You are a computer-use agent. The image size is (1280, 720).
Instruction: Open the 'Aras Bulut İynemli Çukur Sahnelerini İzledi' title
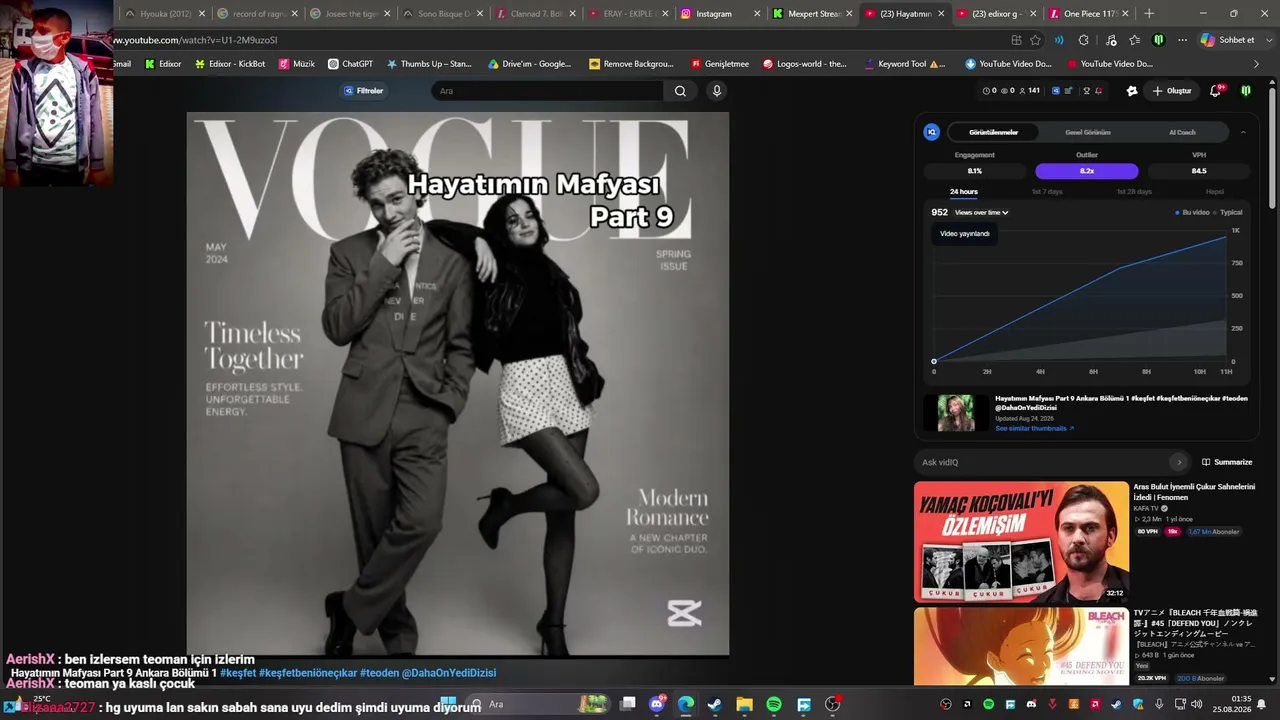click(x=1194, y=492)
